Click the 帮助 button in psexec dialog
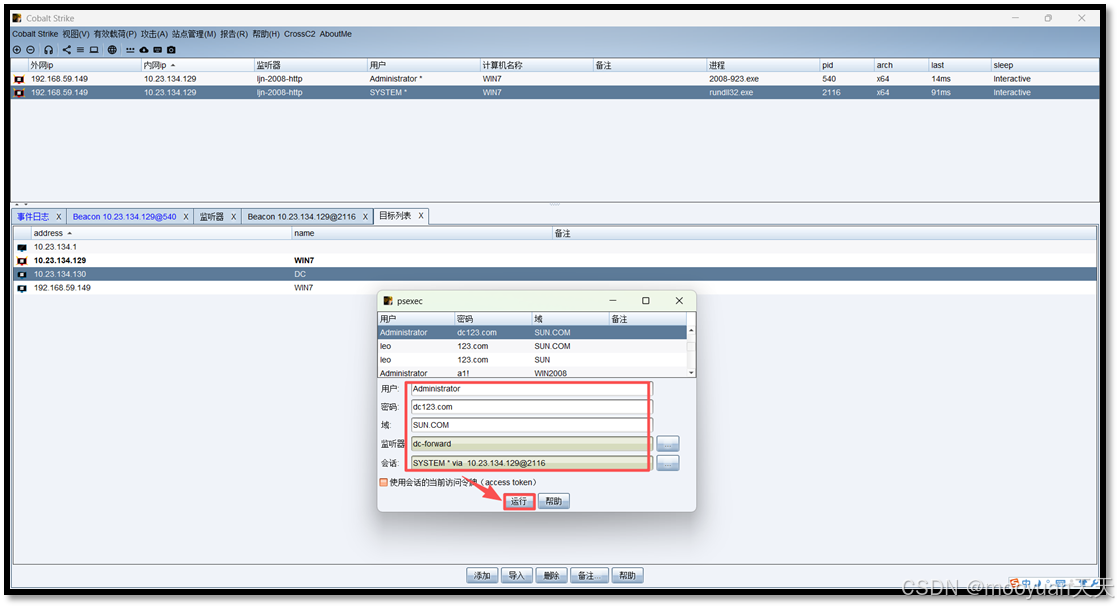 pos(554,502)
